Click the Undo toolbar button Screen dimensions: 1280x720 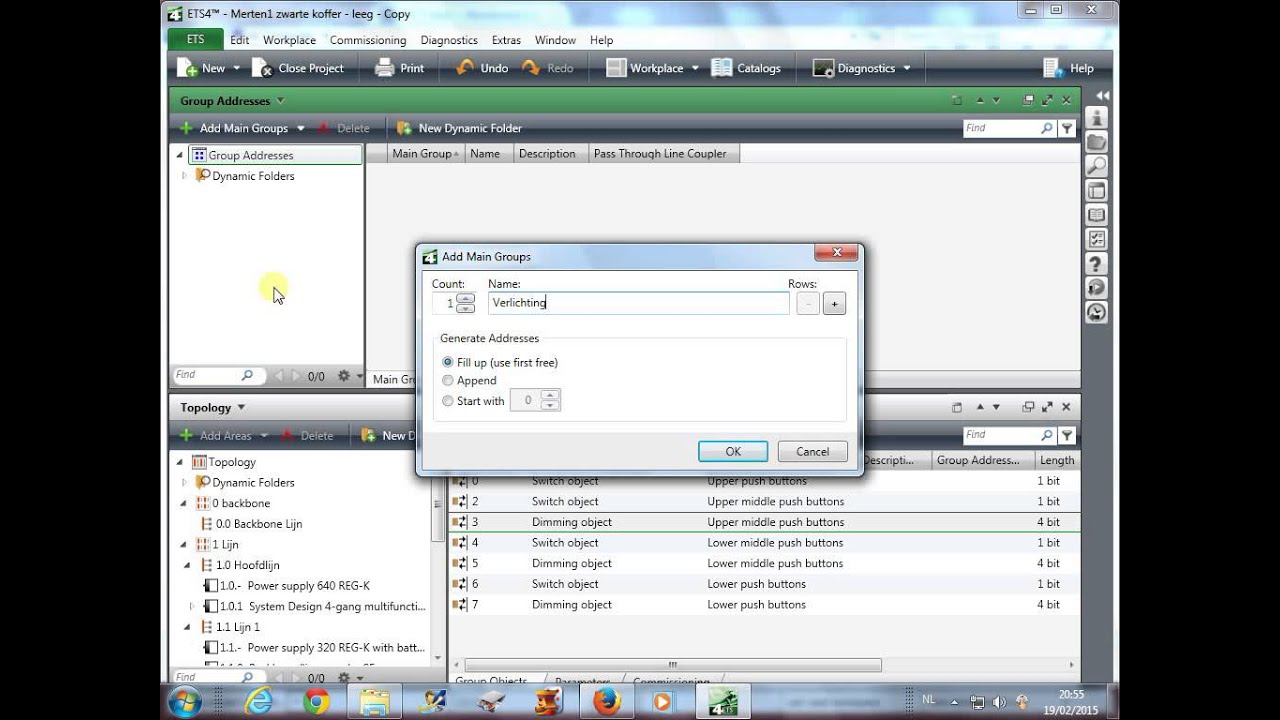[482, 68]
